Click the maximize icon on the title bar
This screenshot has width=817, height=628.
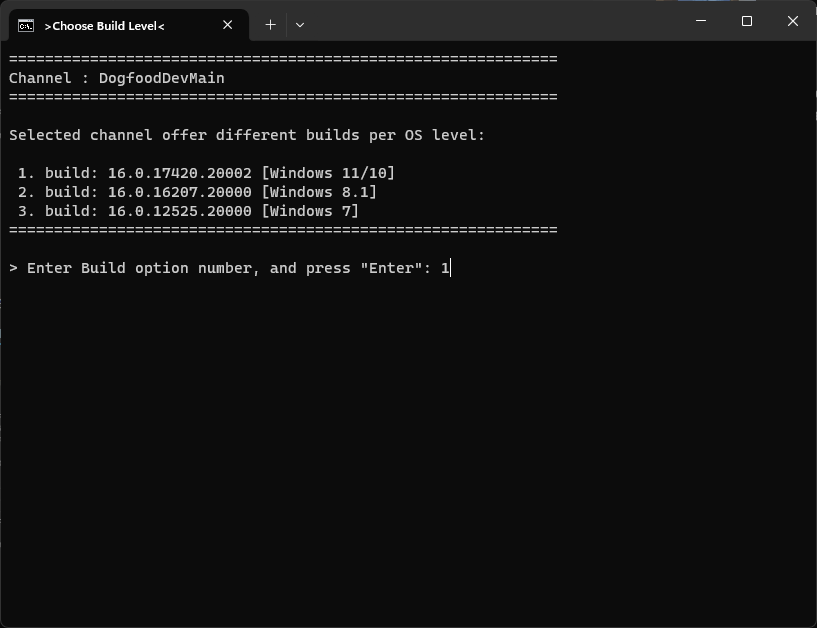746,20
